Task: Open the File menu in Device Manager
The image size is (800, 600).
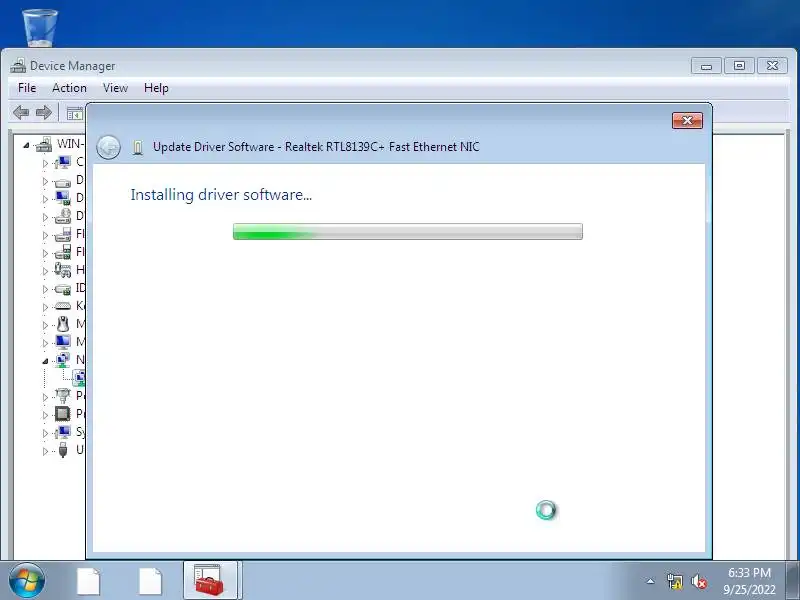Action: [27, 88]
